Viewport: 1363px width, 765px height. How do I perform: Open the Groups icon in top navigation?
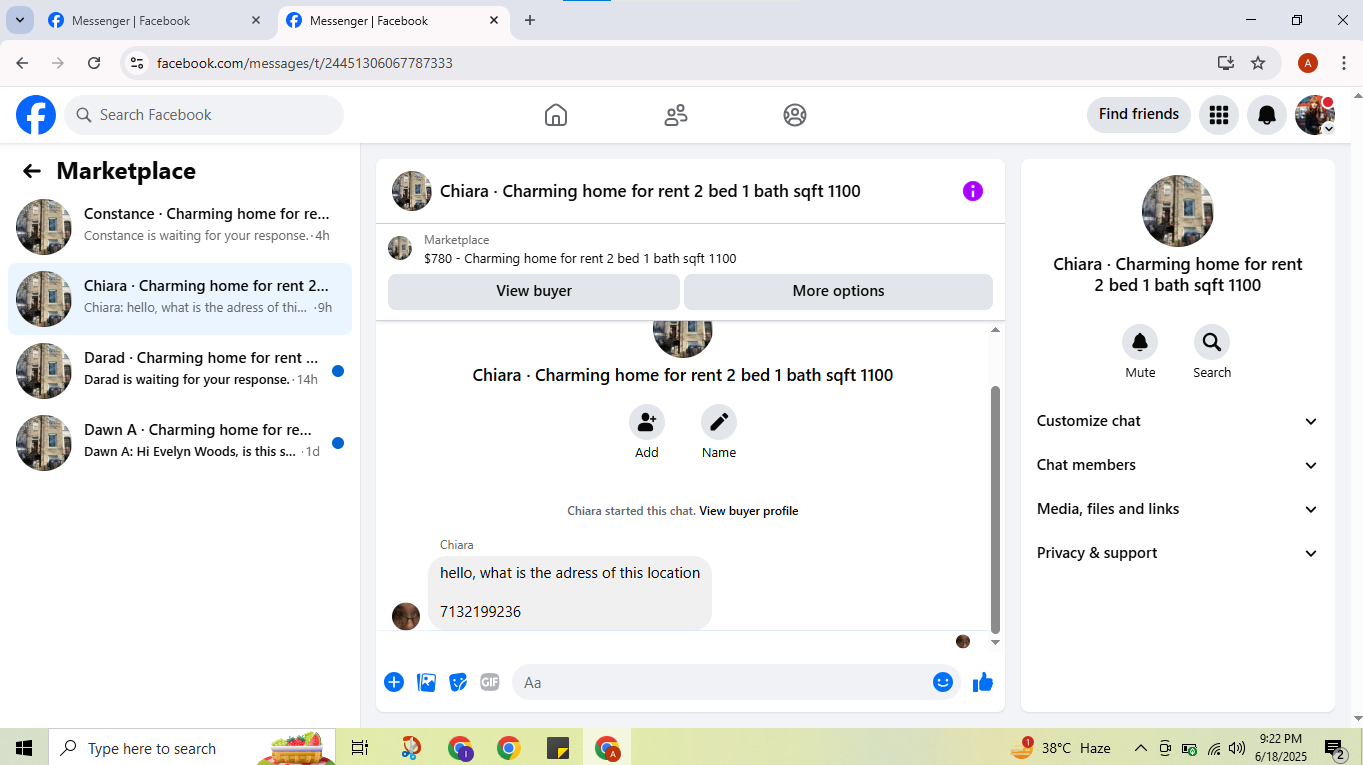pos(795,115)
